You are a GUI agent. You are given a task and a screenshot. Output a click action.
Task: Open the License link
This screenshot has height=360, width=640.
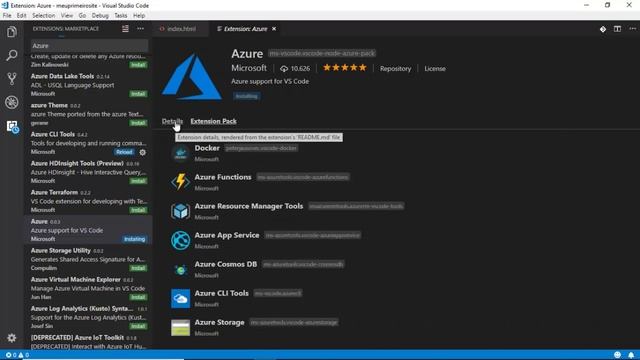coord(435,69)
